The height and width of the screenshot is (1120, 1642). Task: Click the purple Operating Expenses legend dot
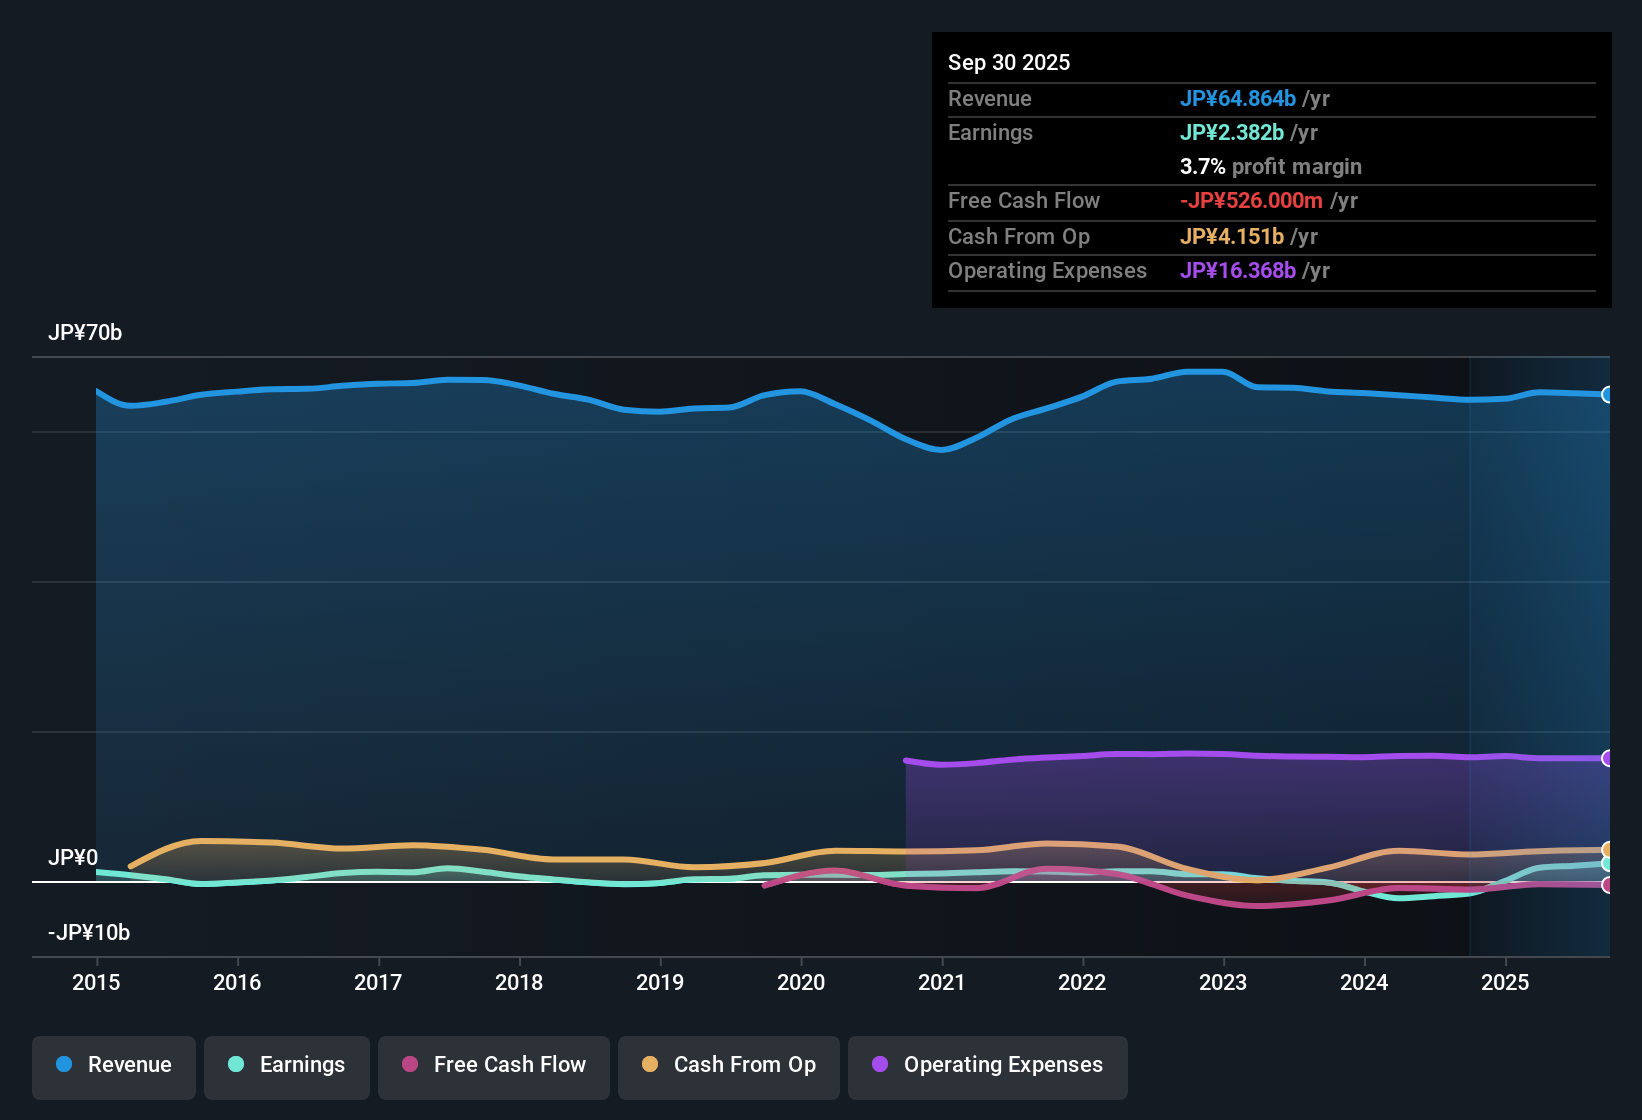pos(879,1065)
